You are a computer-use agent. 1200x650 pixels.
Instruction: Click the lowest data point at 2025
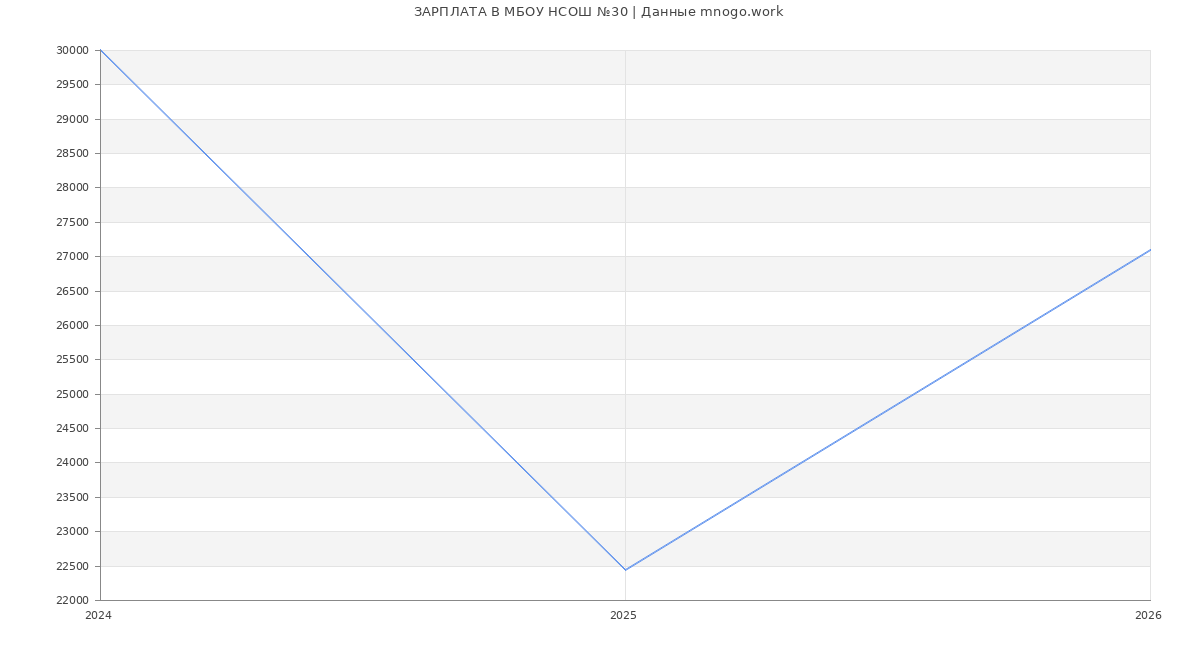pyautogui.click(x=625, y=570)
